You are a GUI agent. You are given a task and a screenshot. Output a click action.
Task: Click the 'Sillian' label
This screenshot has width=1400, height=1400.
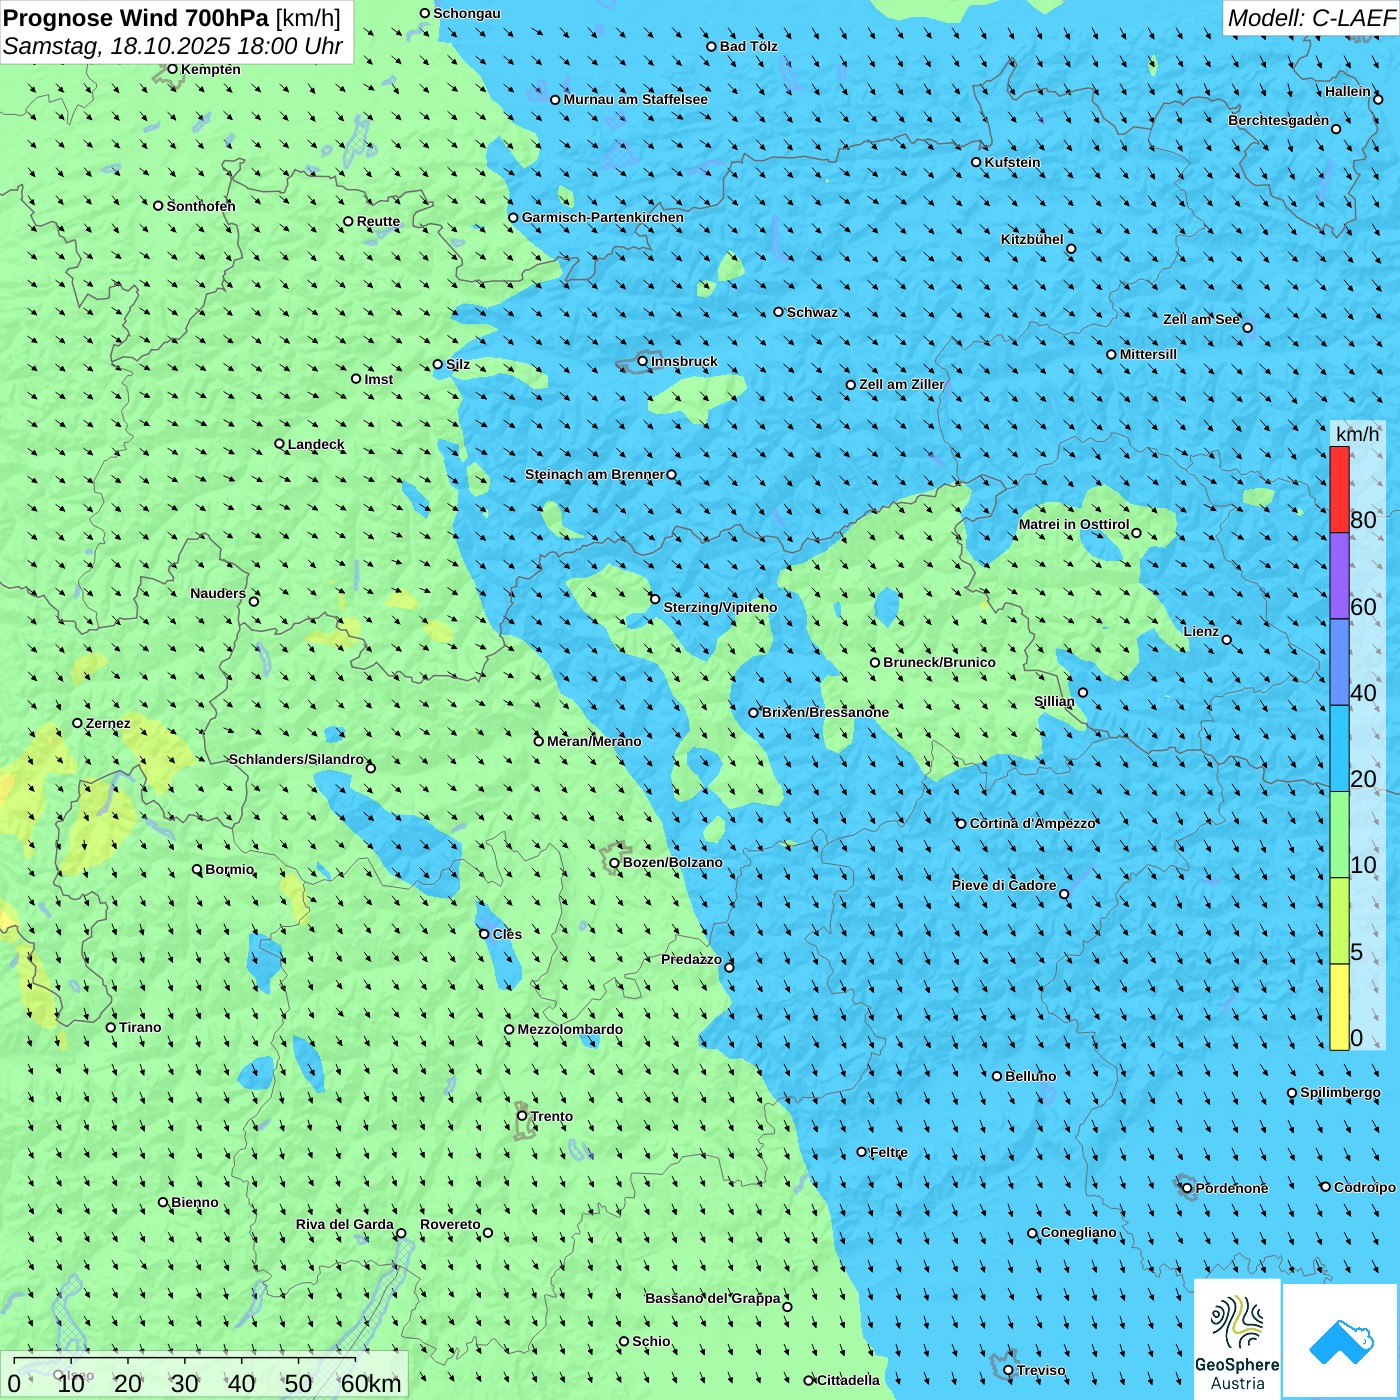[1054, 701]
